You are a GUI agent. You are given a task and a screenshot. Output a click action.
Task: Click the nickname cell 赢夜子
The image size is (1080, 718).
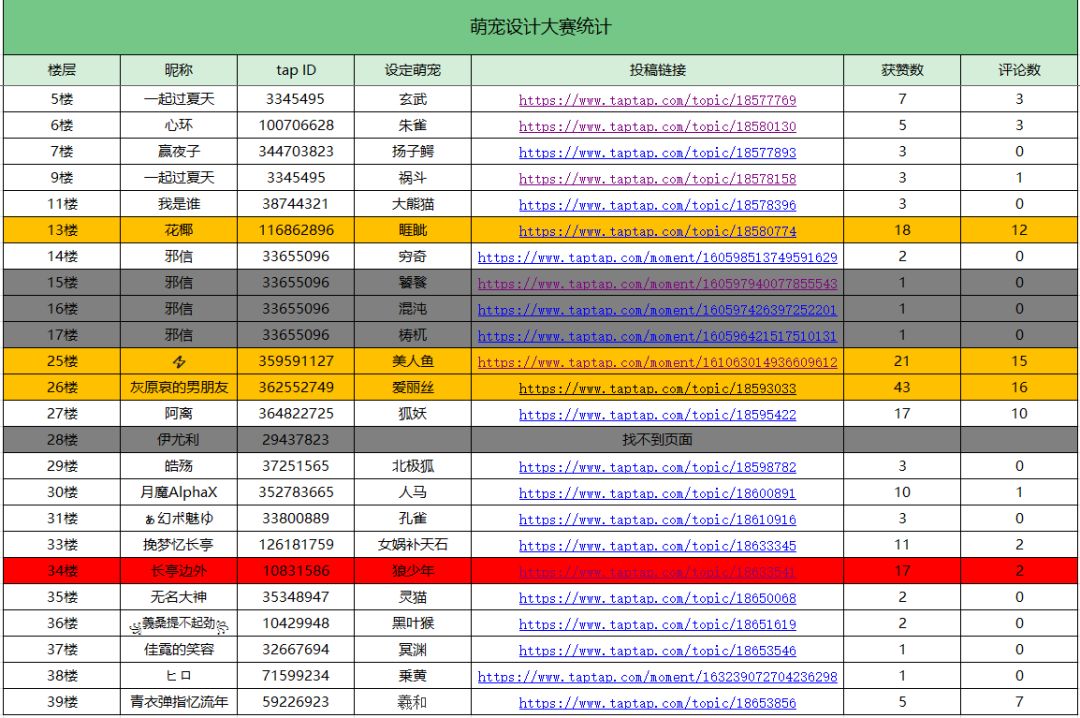(179, 152)
